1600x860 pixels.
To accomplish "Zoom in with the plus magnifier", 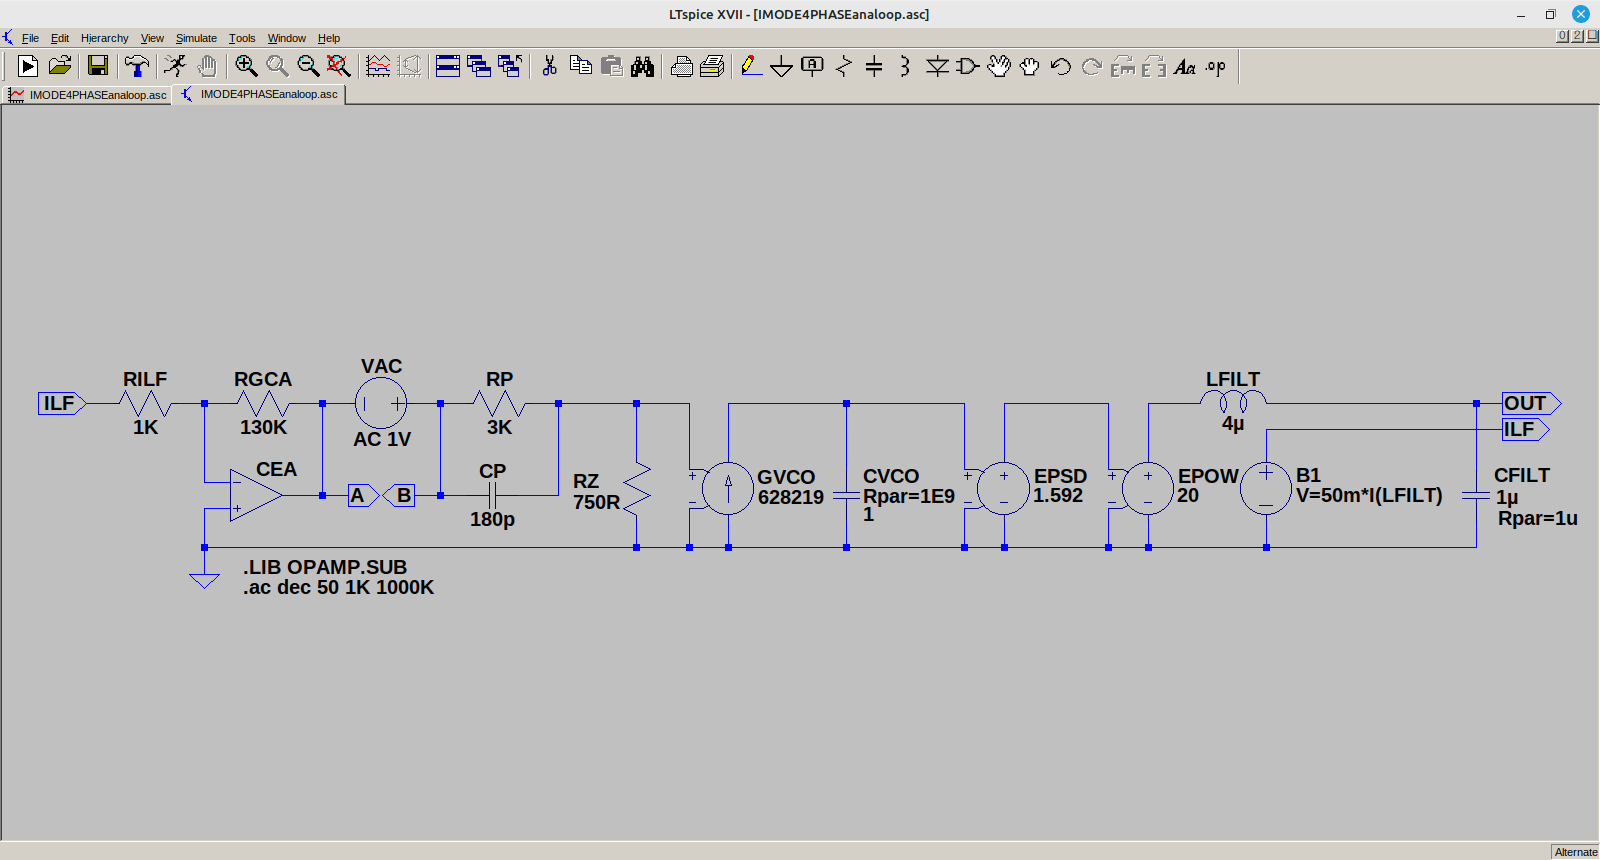I will 246,66.
